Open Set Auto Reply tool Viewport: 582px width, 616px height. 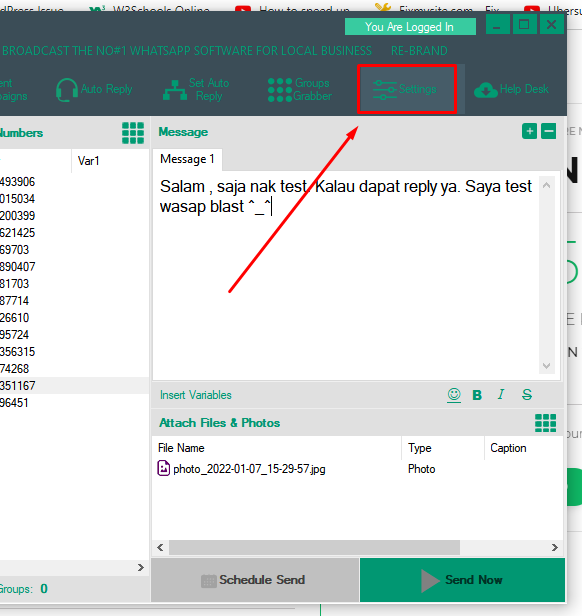[x=196, y=90]
